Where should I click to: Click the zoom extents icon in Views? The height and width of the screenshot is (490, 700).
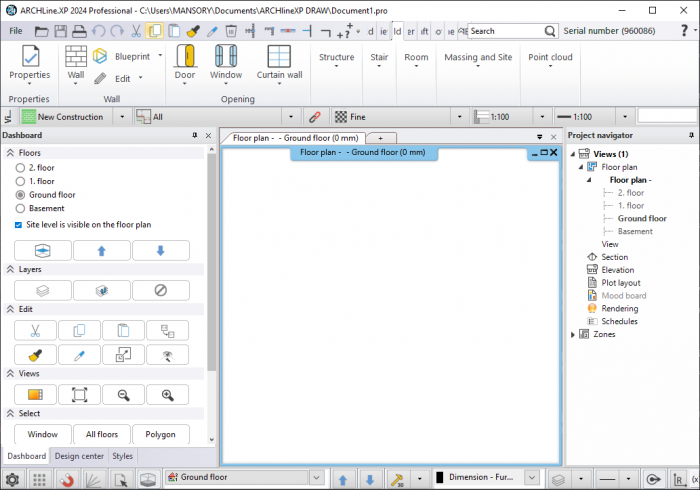pos(79,395)
